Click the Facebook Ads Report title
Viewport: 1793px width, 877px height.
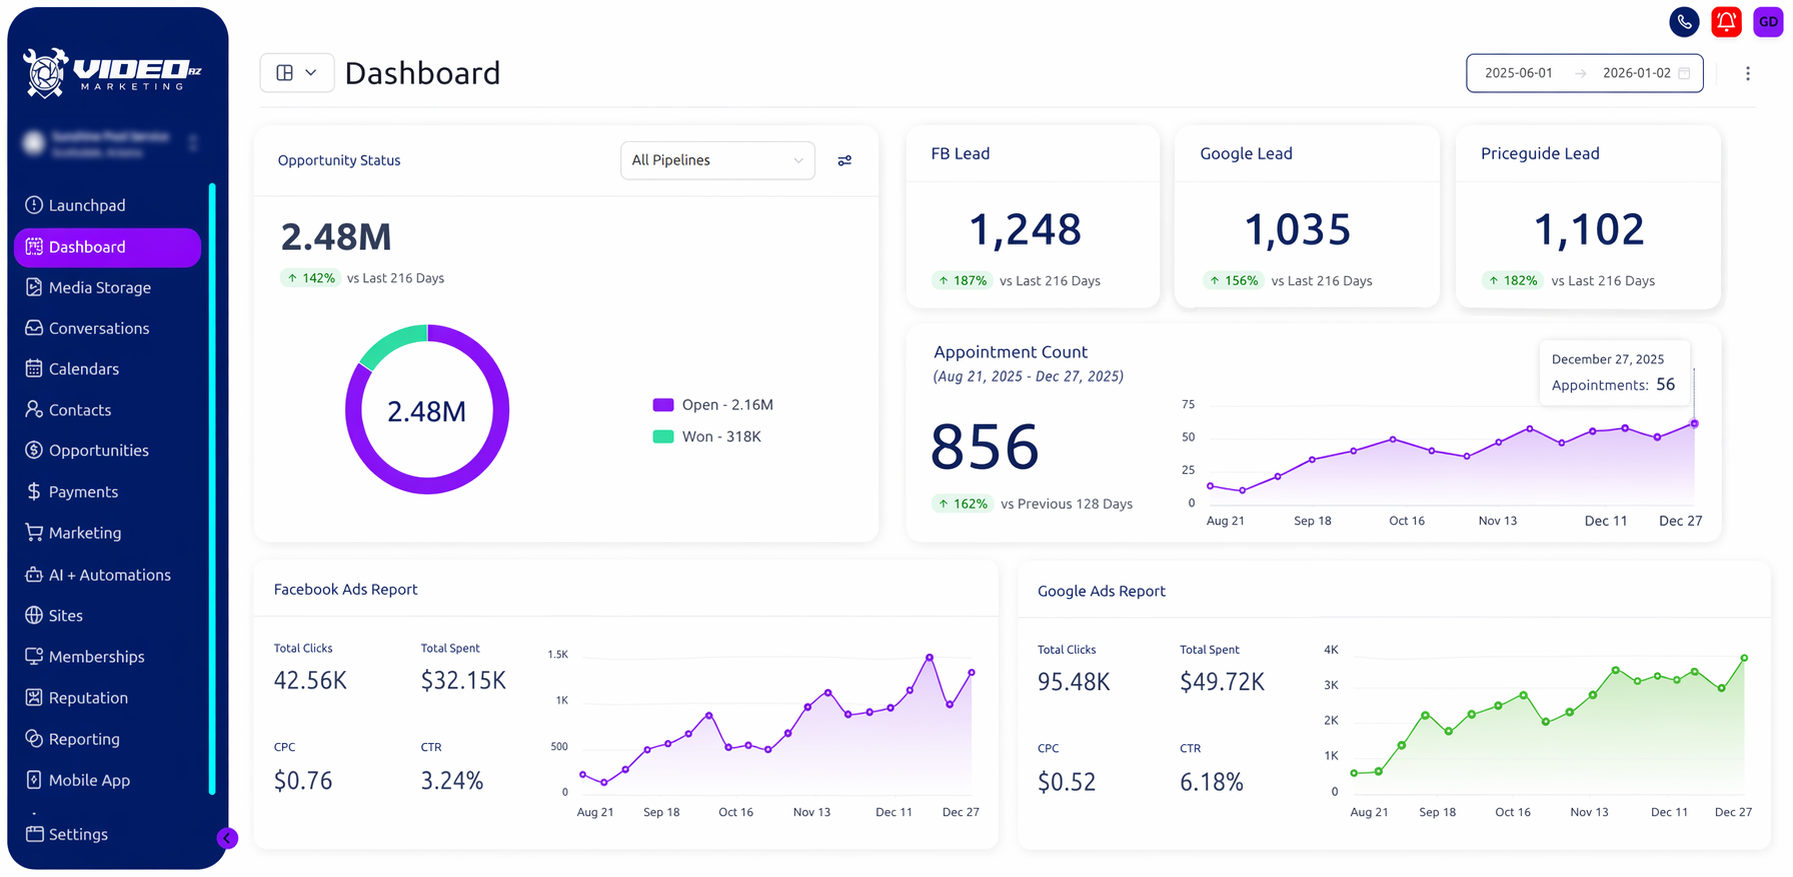tap(346, 589)
